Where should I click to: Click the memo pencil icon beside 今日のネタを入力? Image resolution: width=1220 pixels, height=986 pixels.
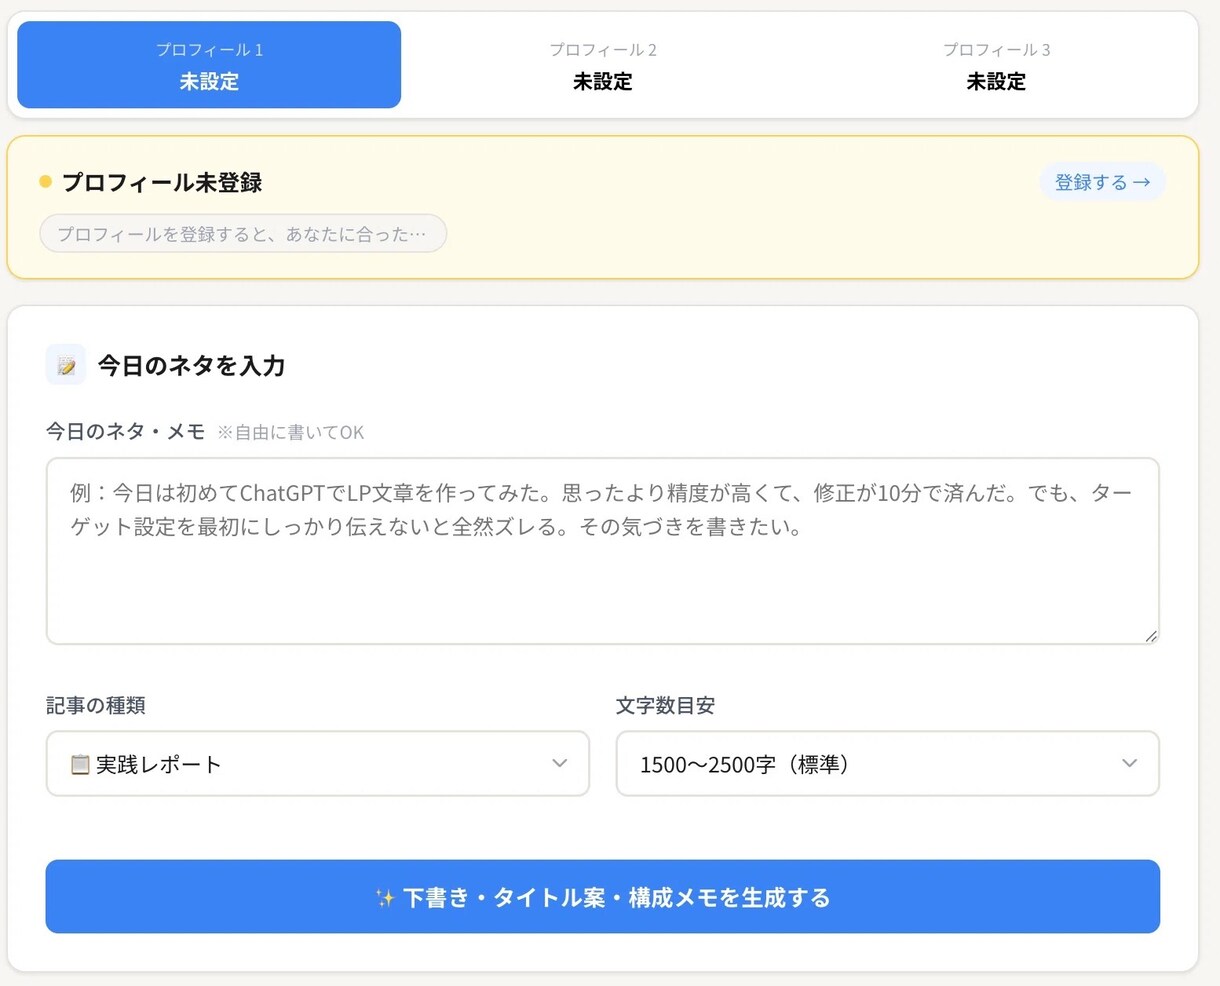point(66,366)
